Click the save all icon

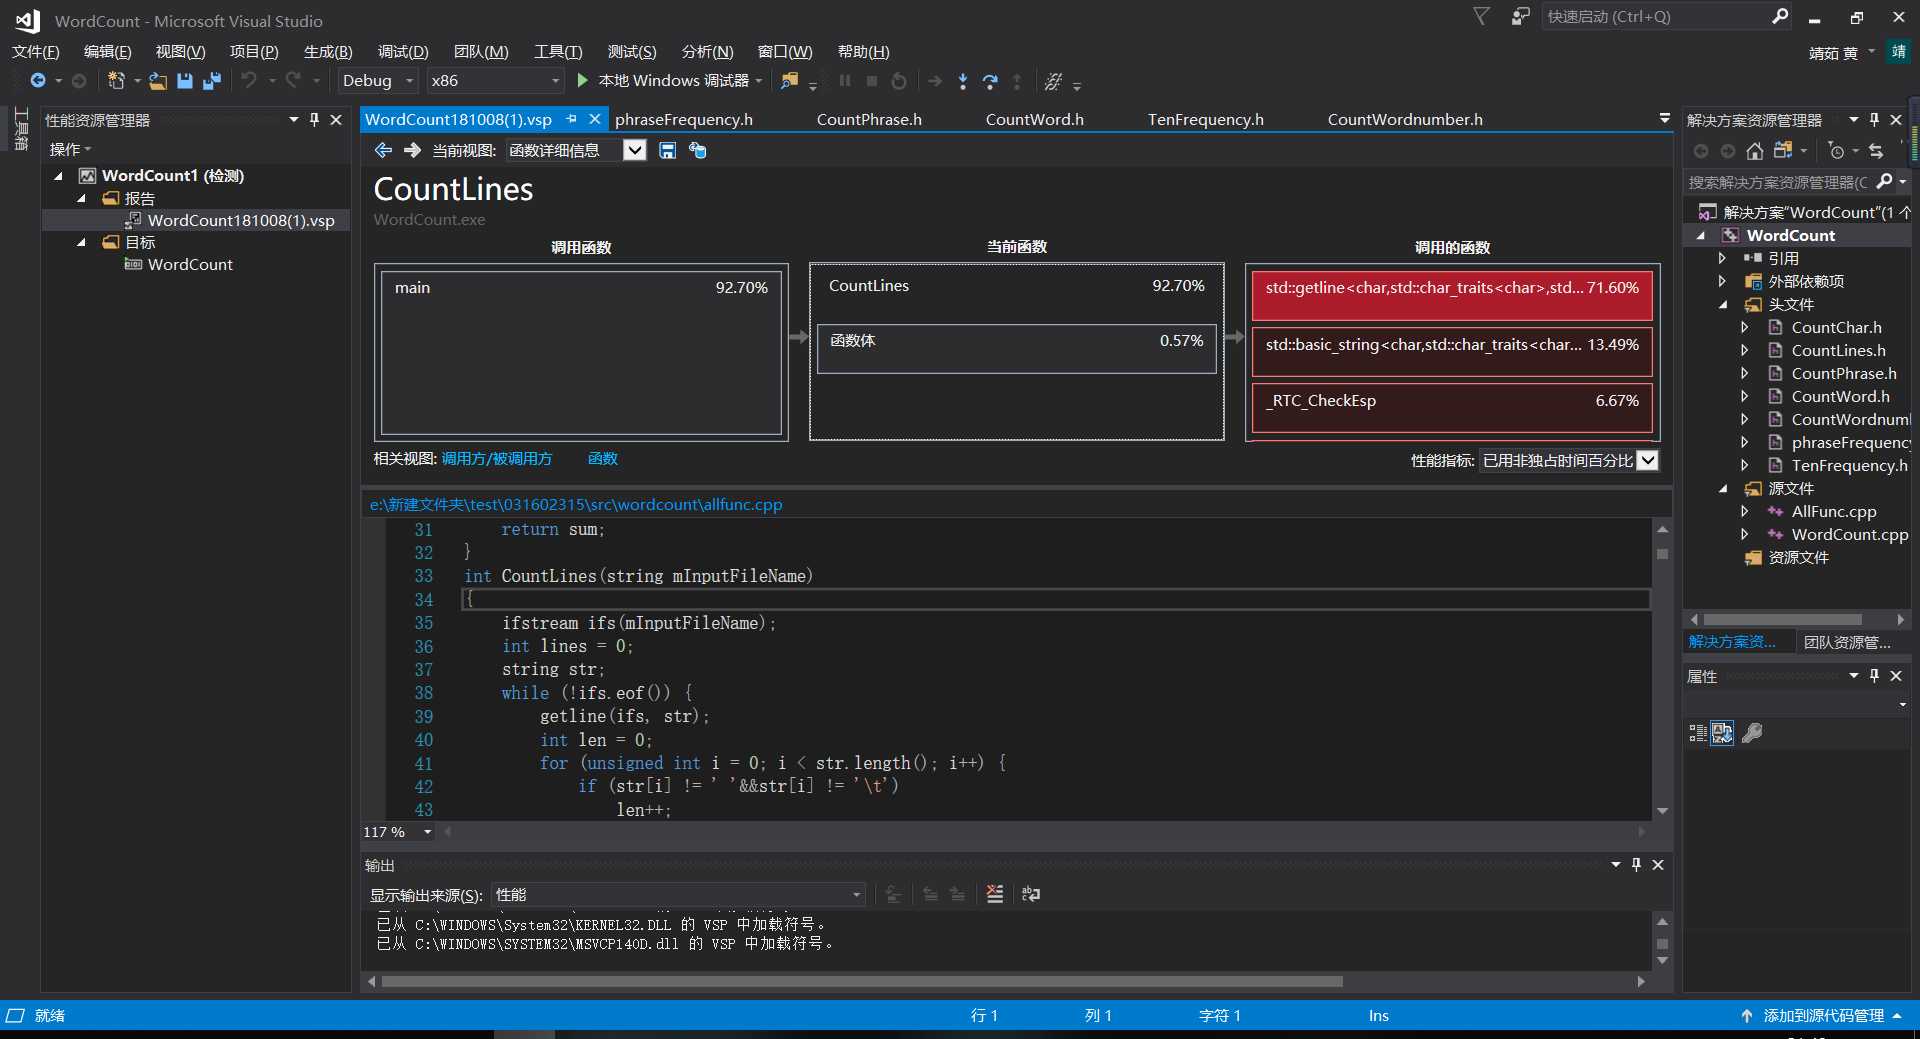[x=212, y=81]
